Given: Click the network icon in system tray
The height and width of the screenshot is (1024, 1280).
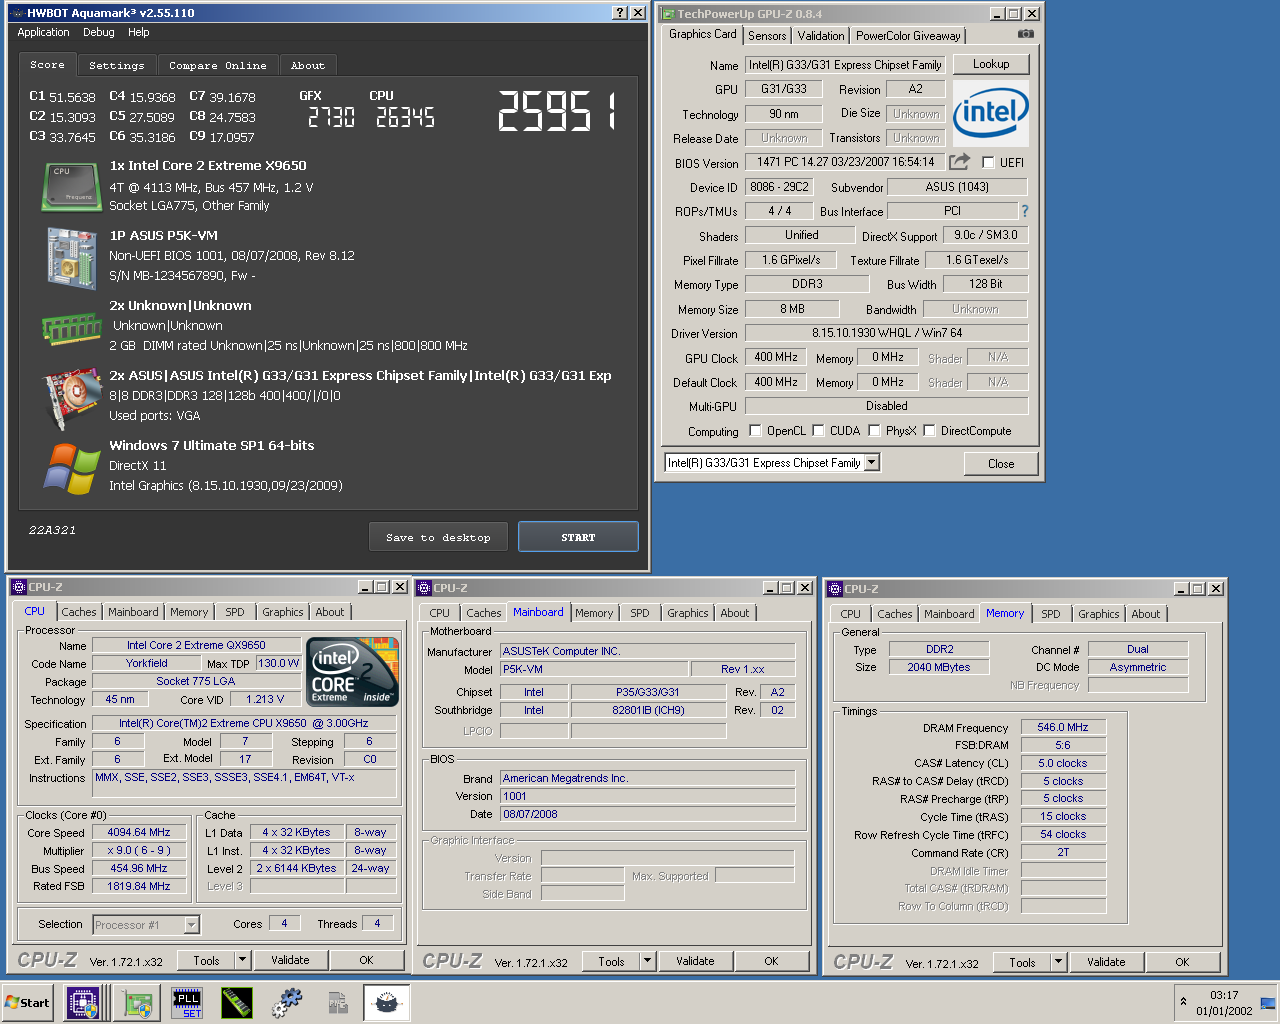Looking at the screenshot, I should [x=1268, y=1003].
